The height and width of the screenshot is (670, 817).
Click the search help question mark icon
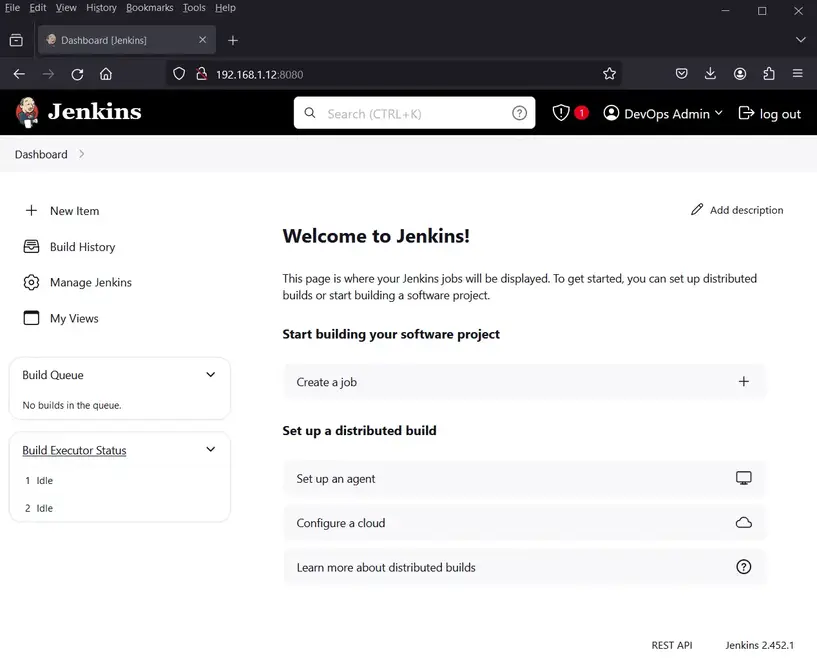click(x=519, y=113)
